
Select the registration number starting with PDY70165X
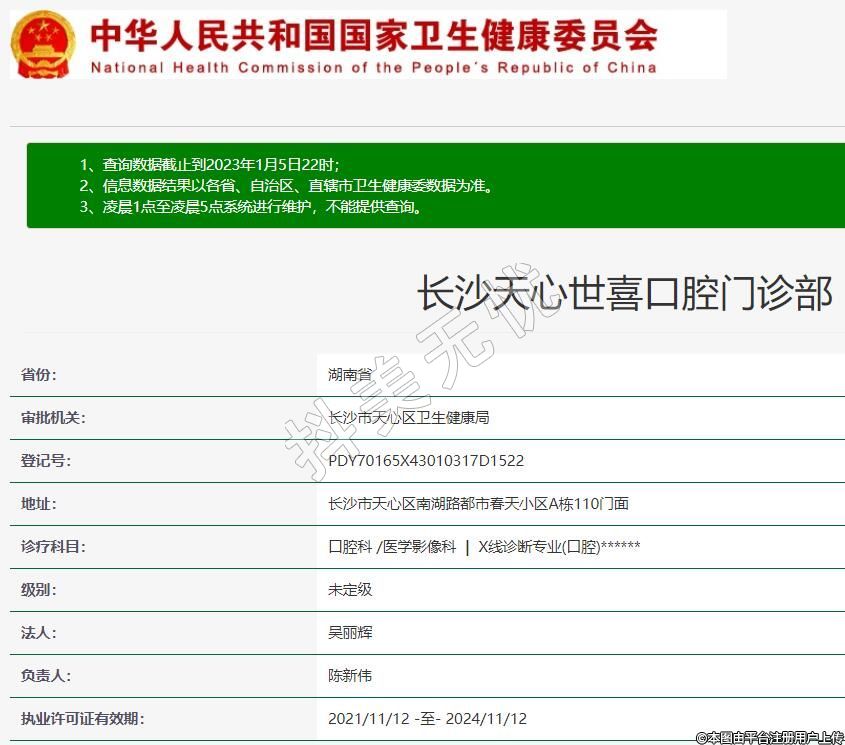coord(426,461)
